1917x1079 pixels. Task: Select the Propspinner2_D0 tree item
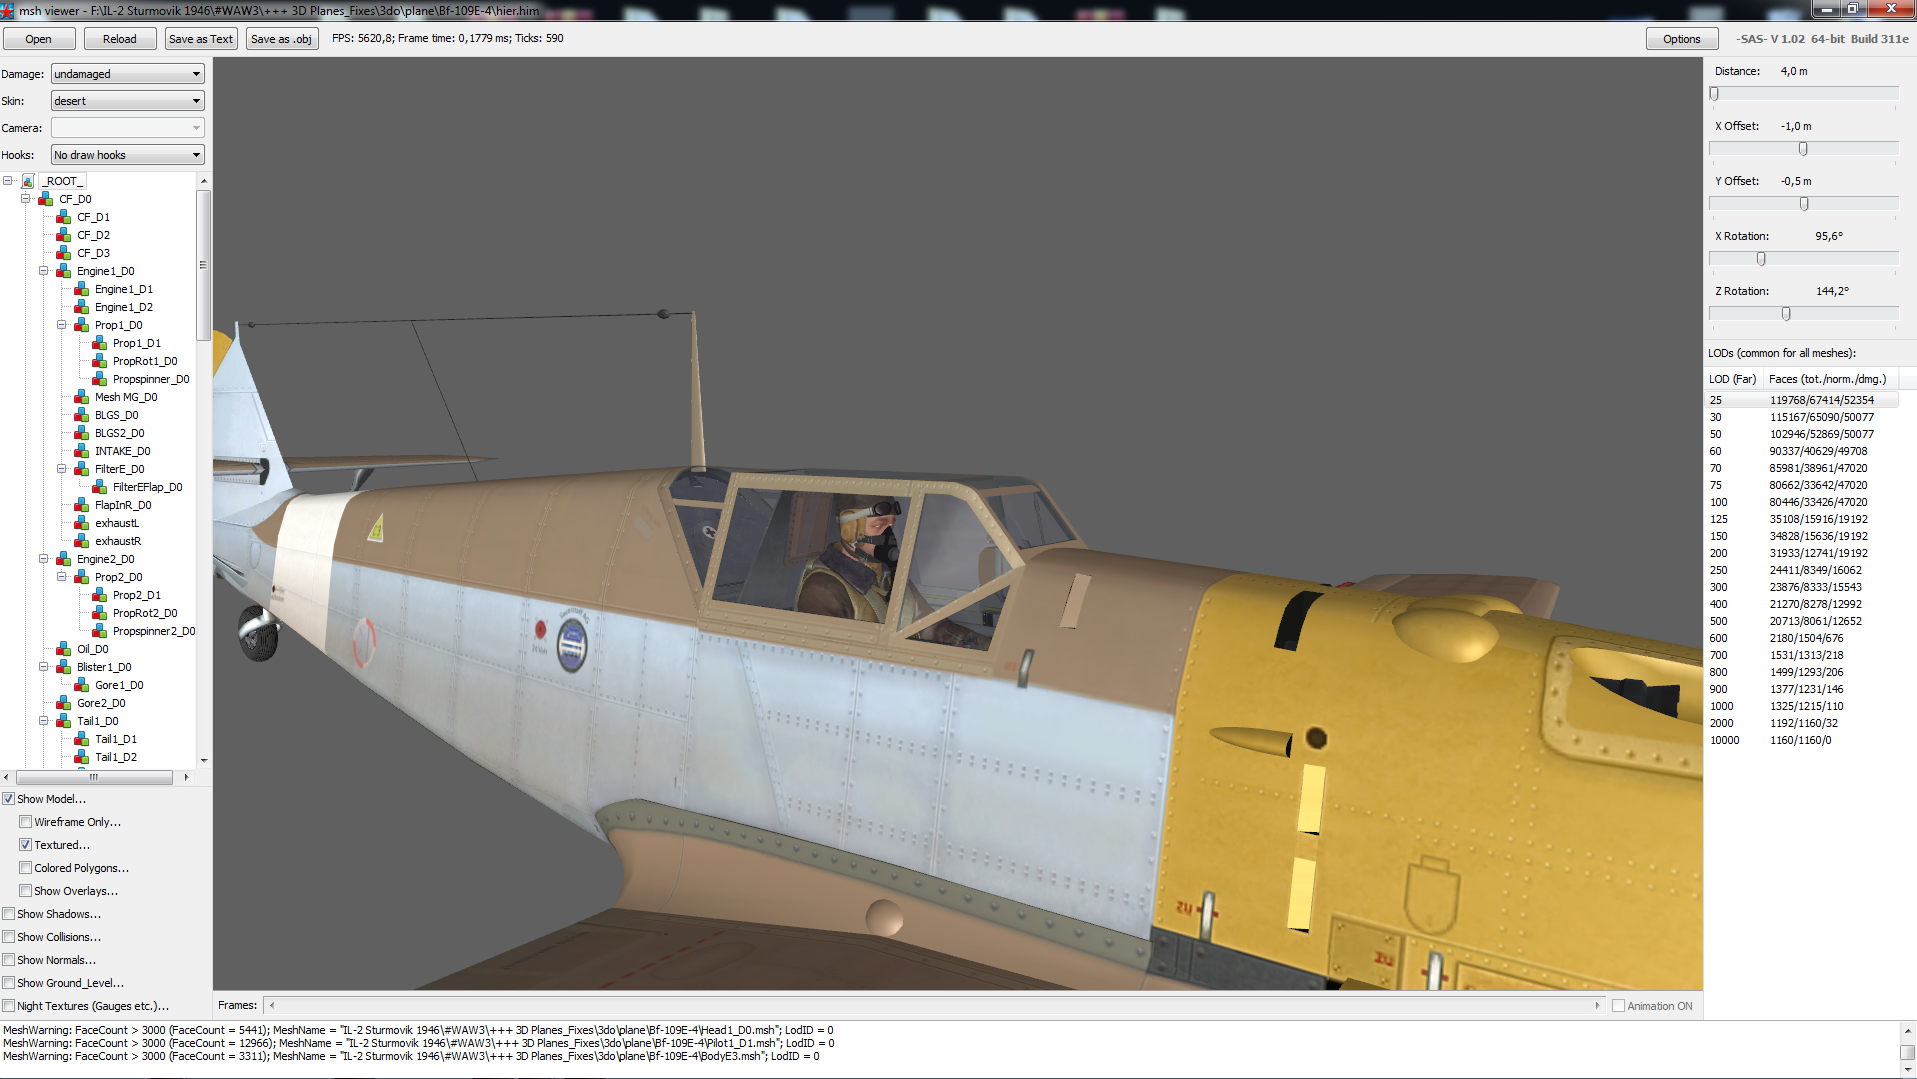pyautogui.click(x=153, y=631)
